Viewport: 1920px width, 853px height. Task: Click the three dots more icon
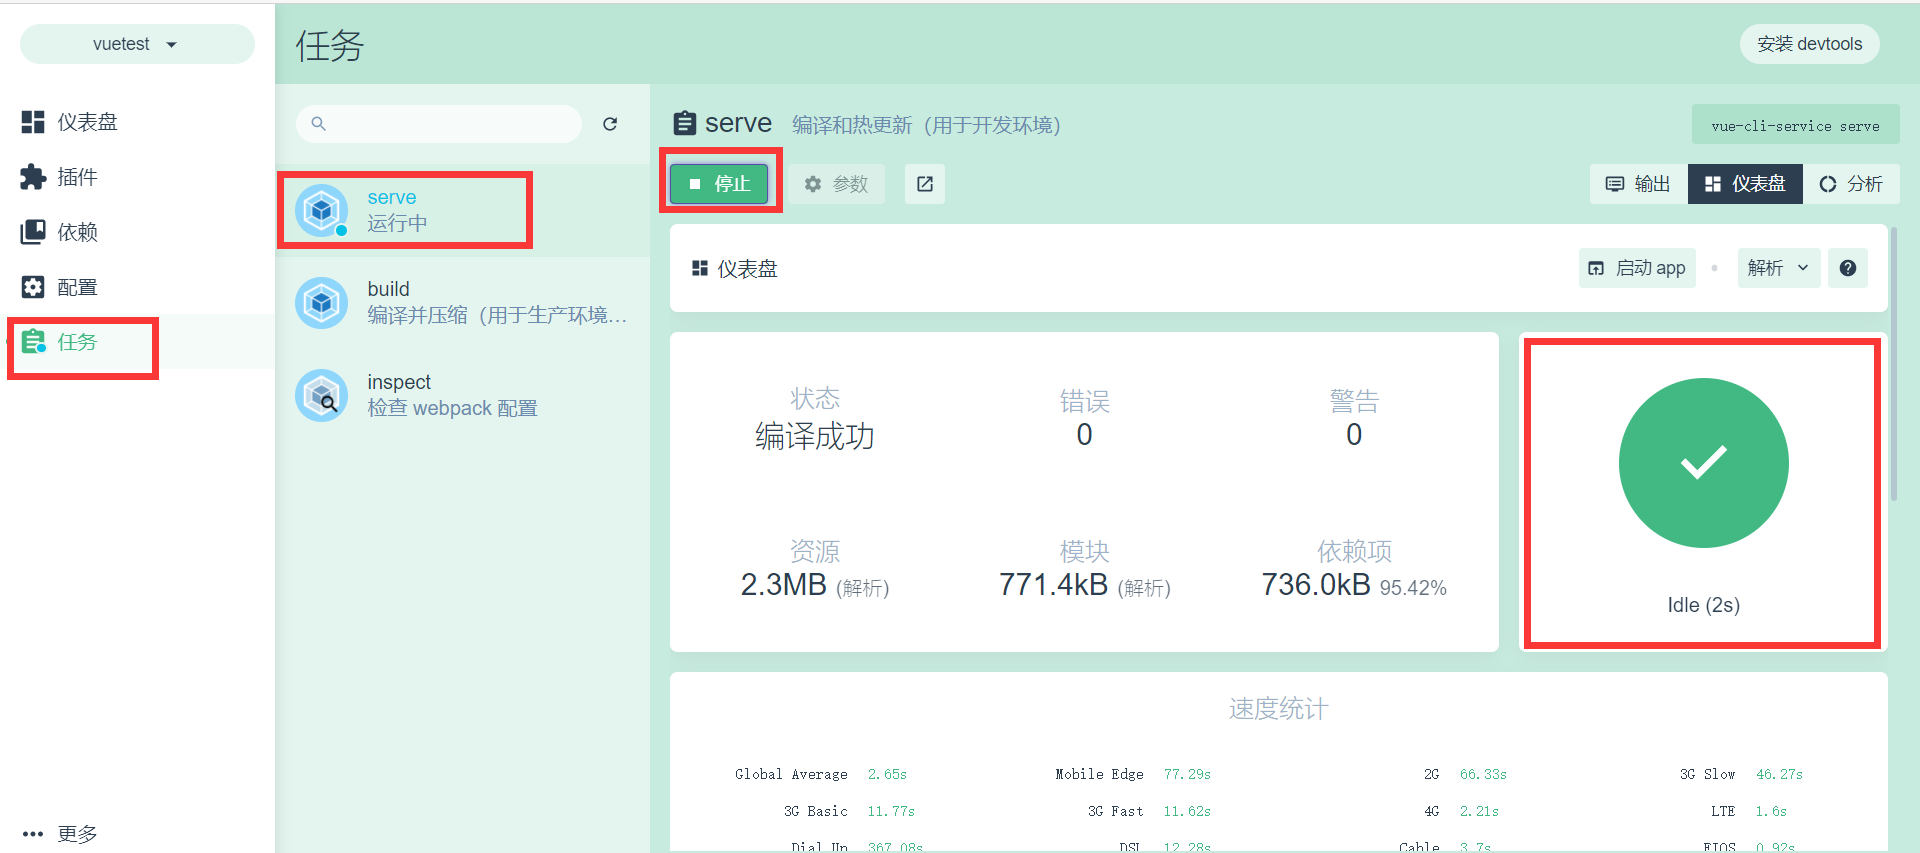point(33,834)
